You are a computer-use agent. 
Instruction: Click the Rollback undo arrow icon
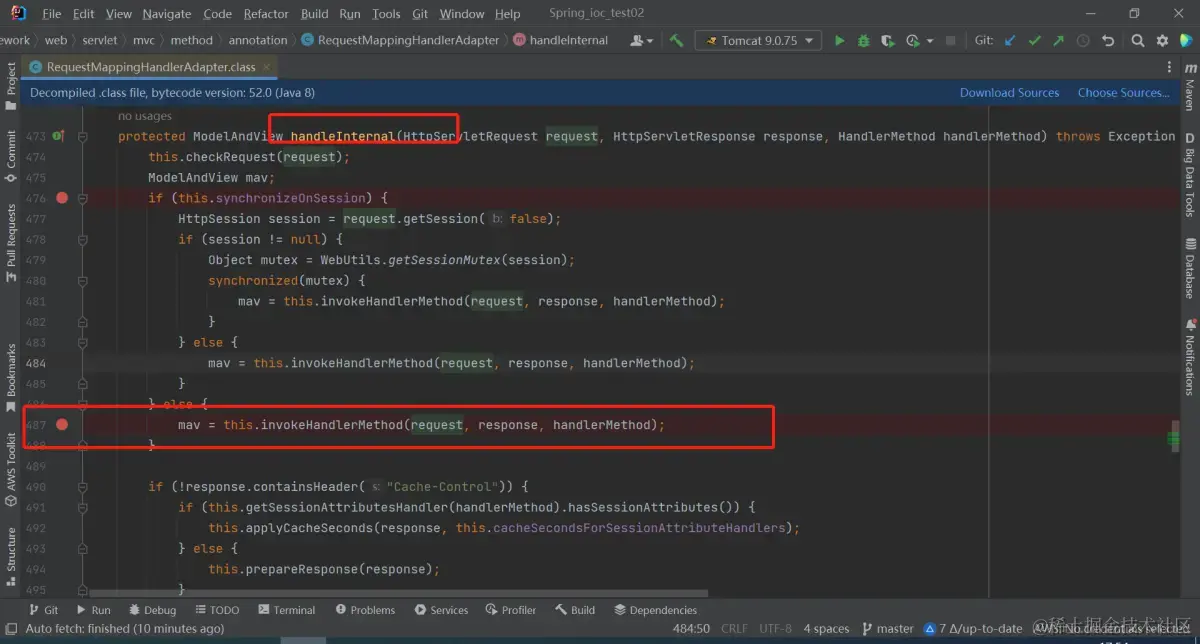(1108, 41)
